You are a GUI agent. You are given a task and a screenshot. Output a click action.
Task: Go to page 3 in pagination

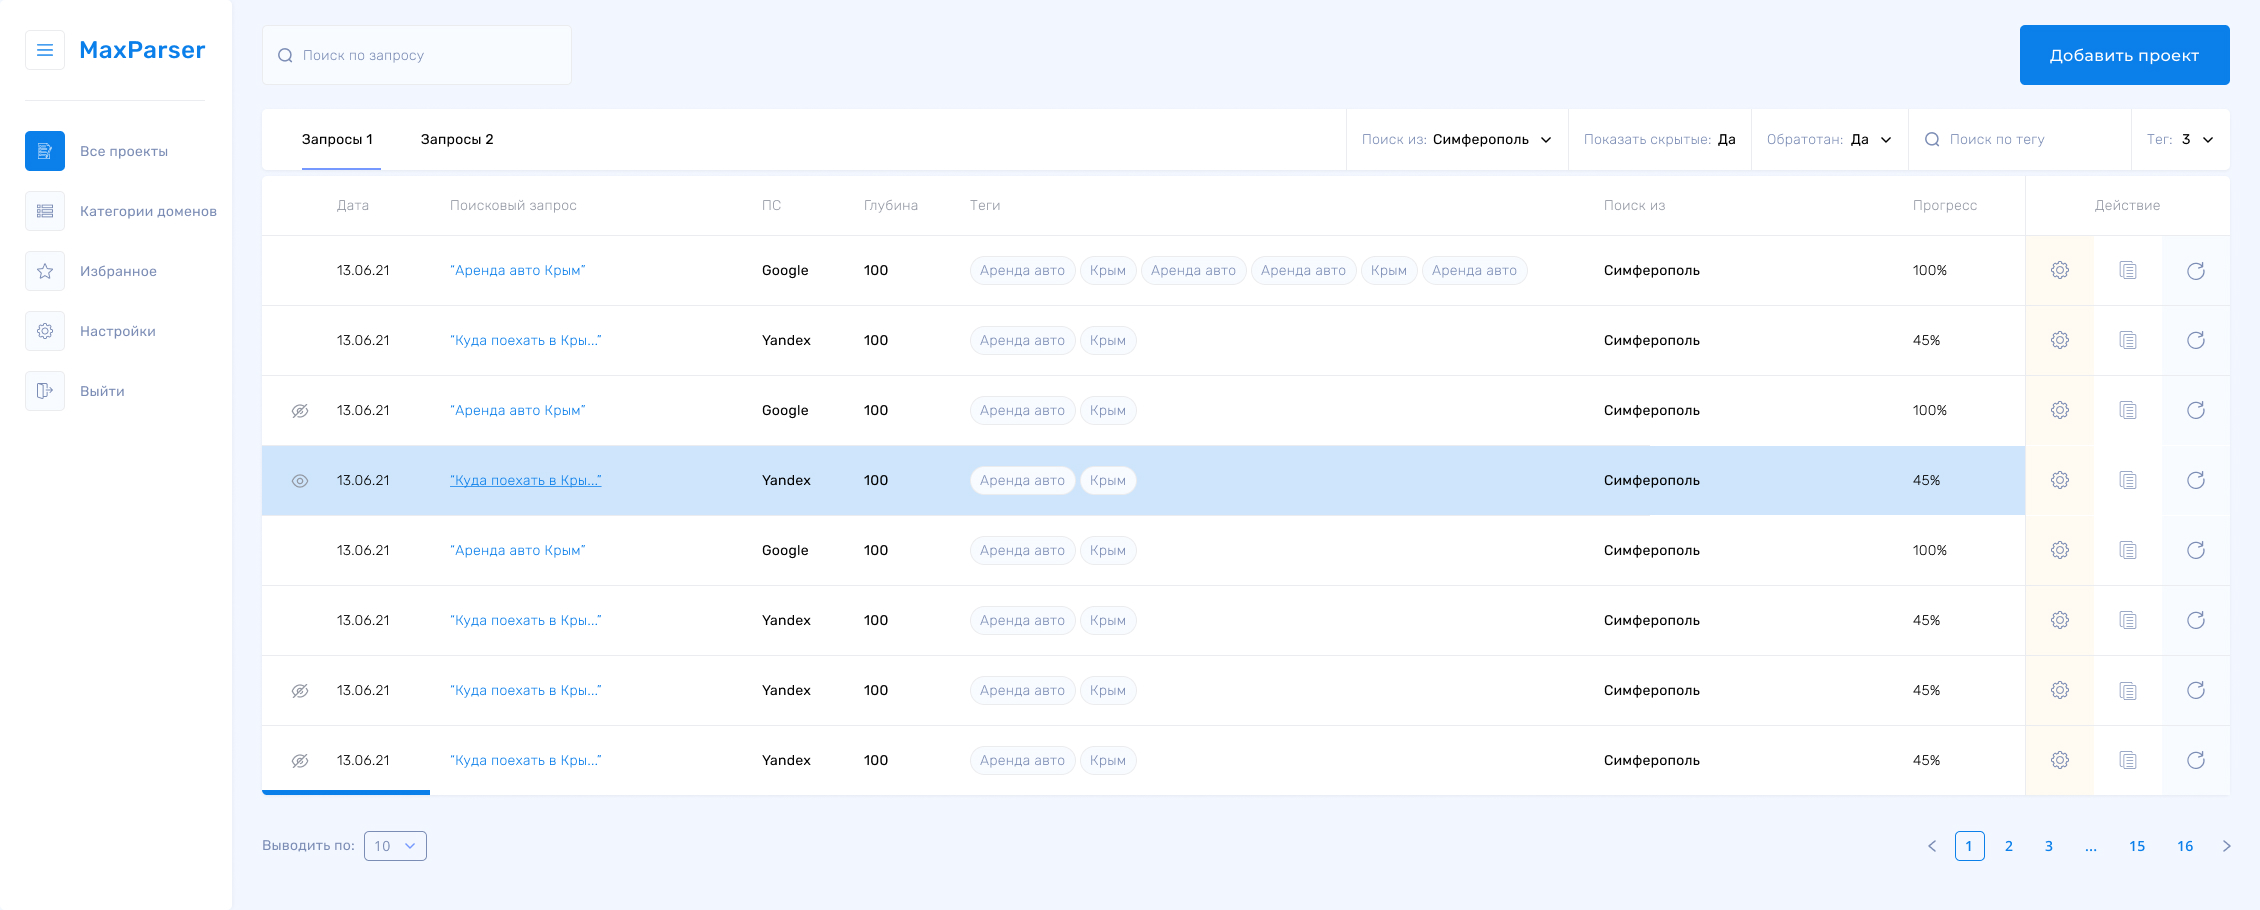click(2049, 846)
